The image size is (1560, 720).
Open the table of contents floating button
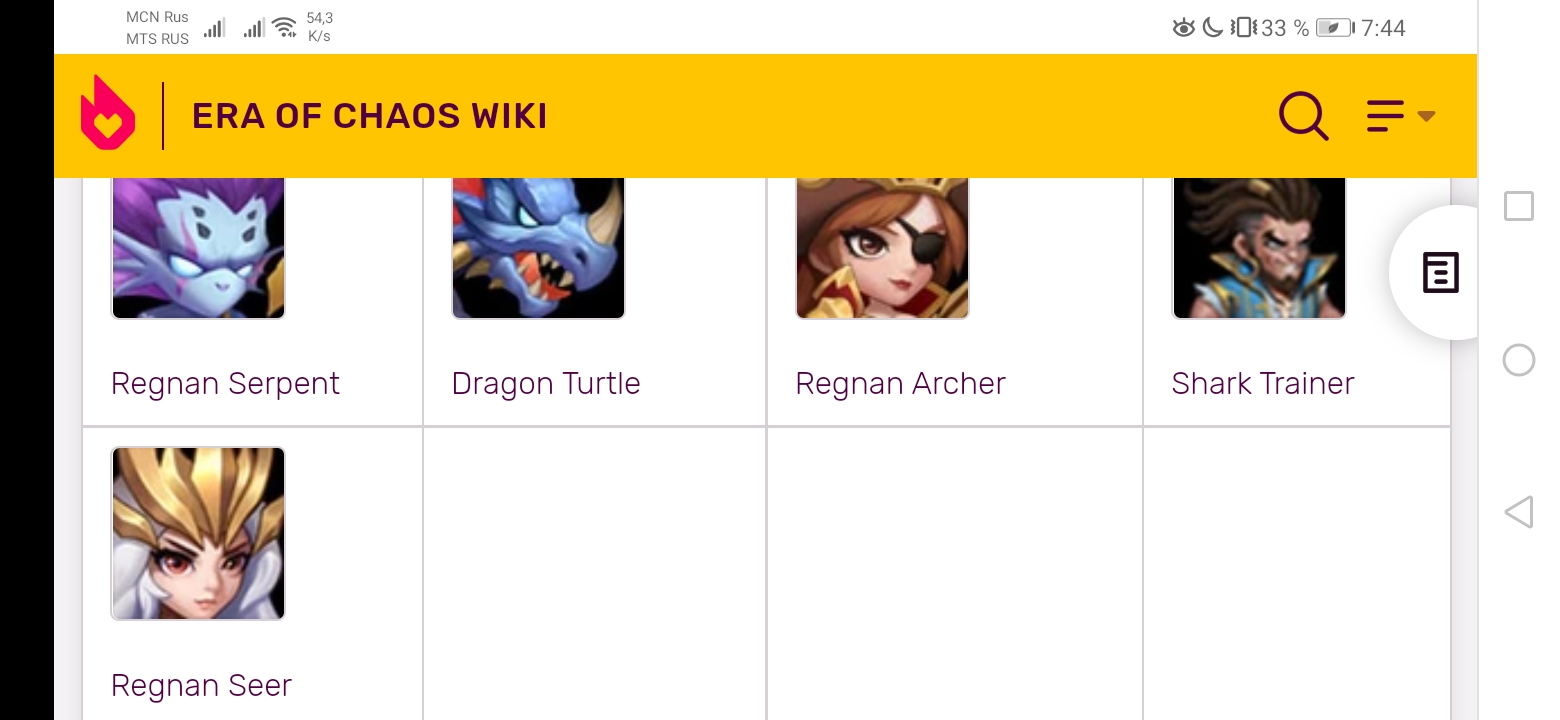[x=1440, y=272]
